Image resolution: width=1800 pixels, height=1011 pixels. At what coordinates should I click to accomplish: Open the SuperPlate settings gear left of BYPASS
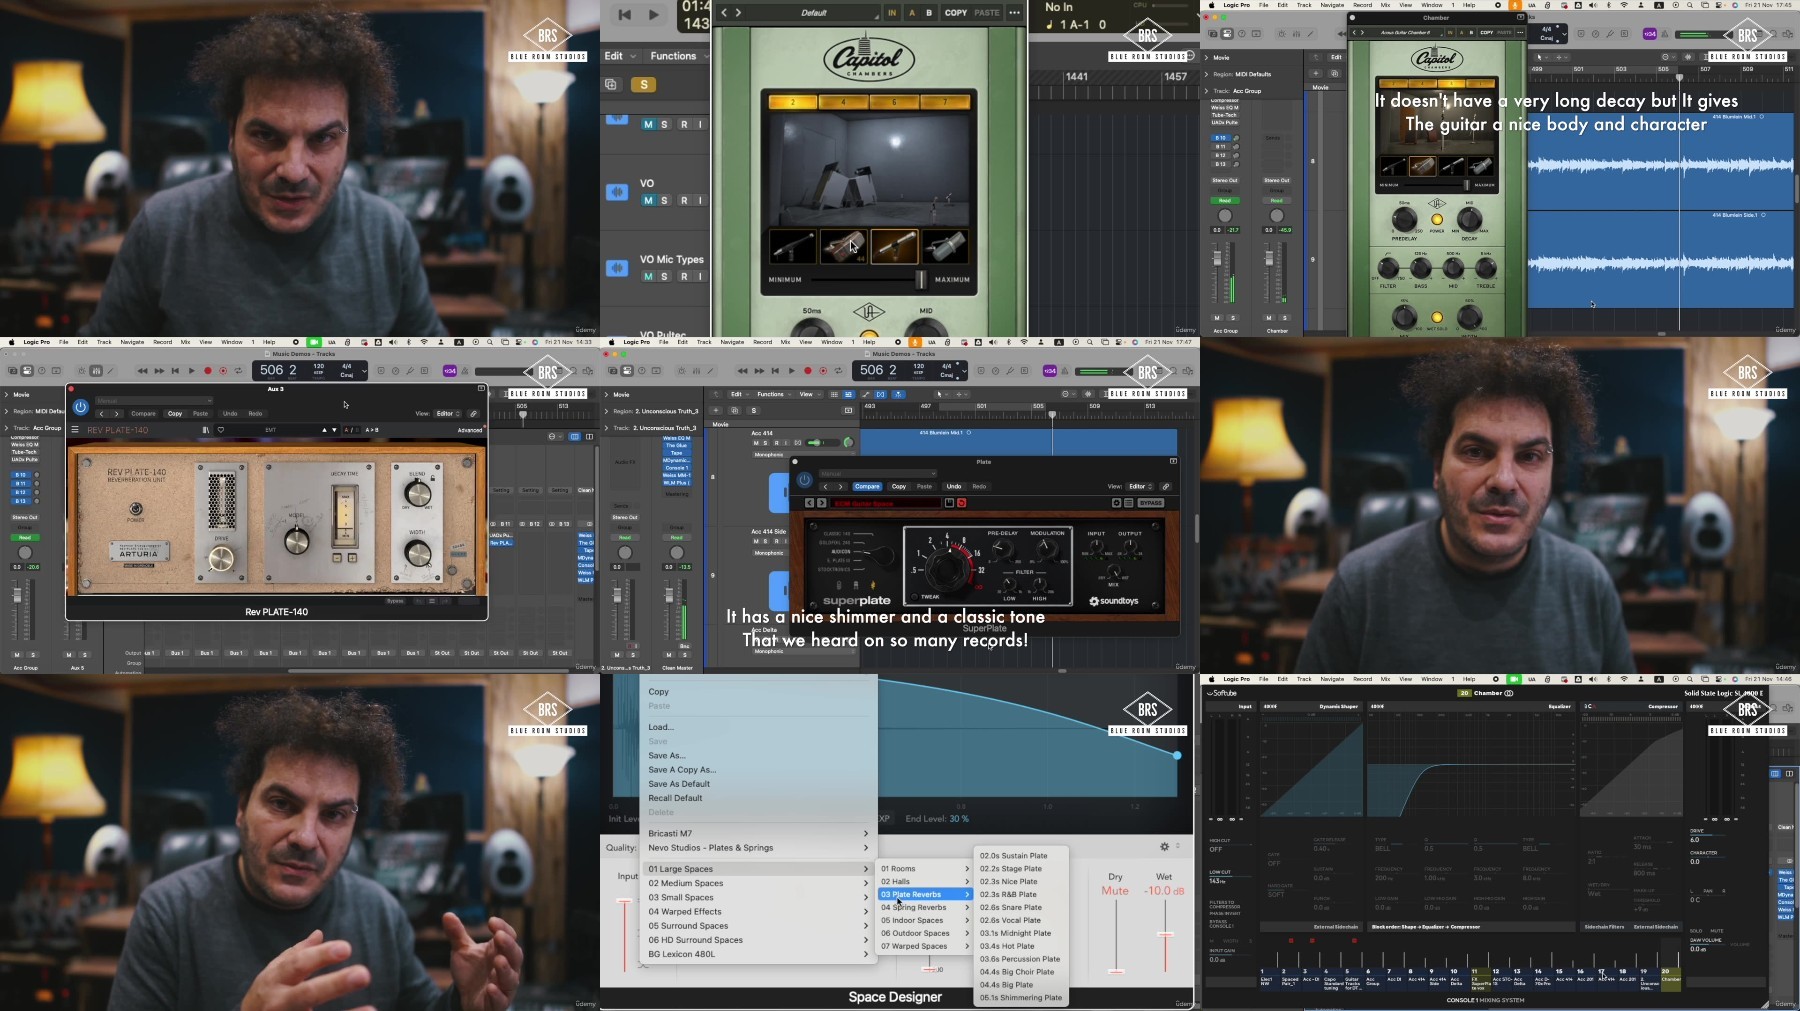click(x=1116, y=502)
